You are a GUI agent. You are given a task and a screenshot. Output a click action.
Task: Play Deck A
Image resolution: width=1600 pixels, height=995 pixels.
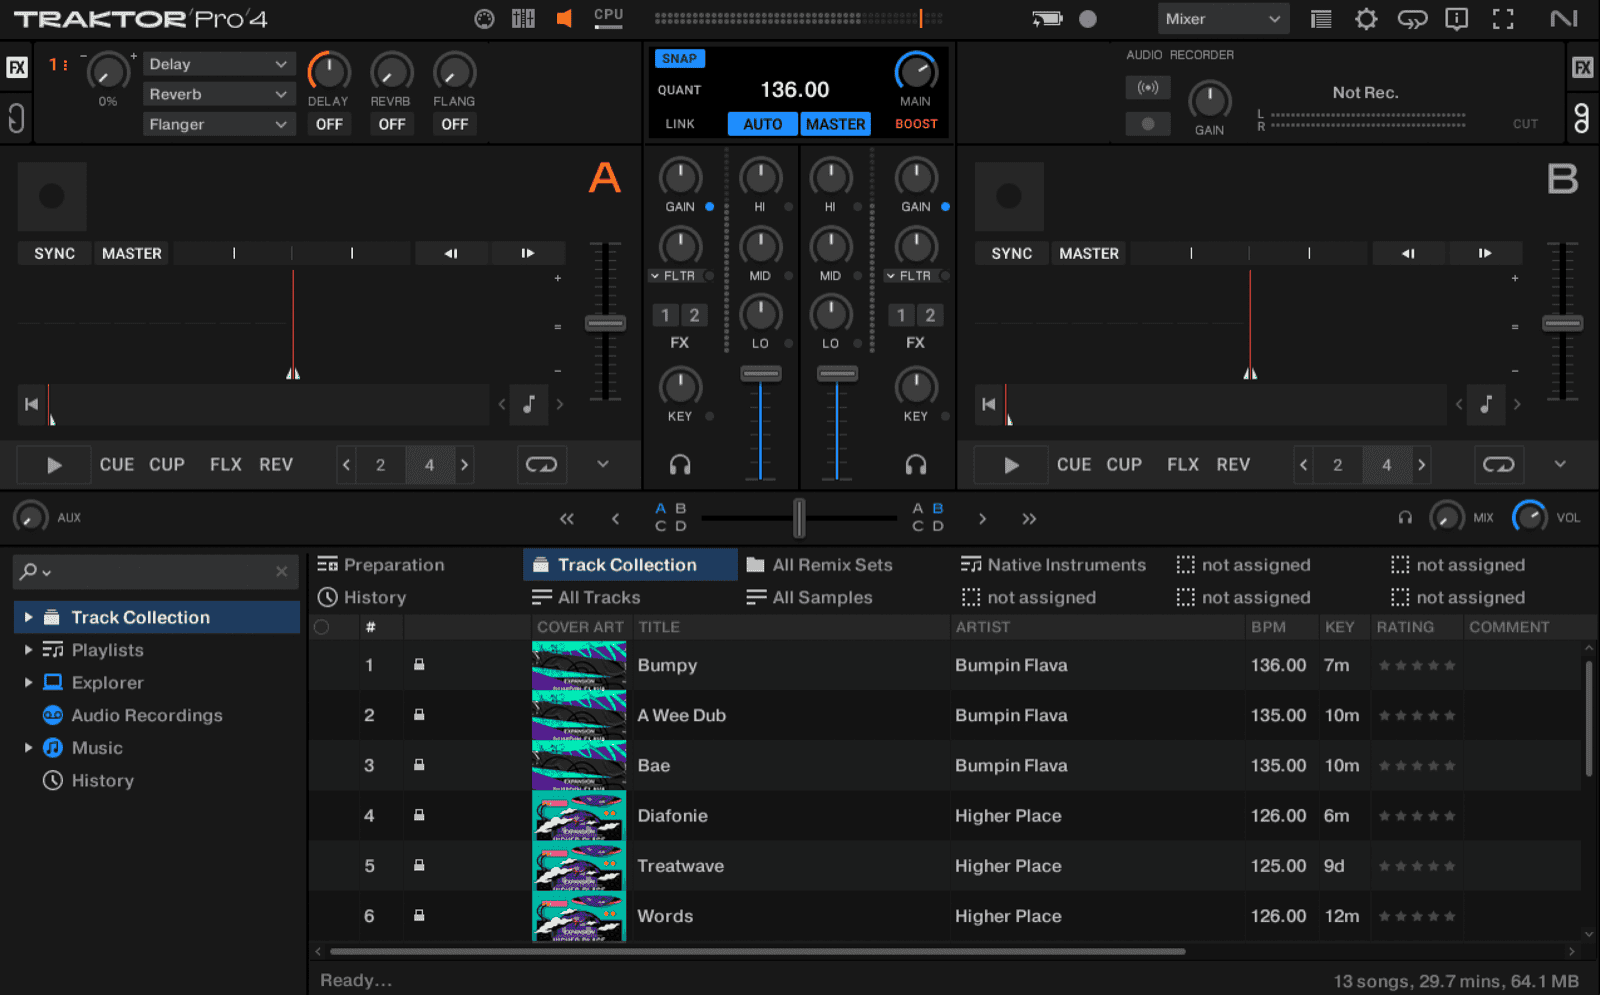(54, 465)
